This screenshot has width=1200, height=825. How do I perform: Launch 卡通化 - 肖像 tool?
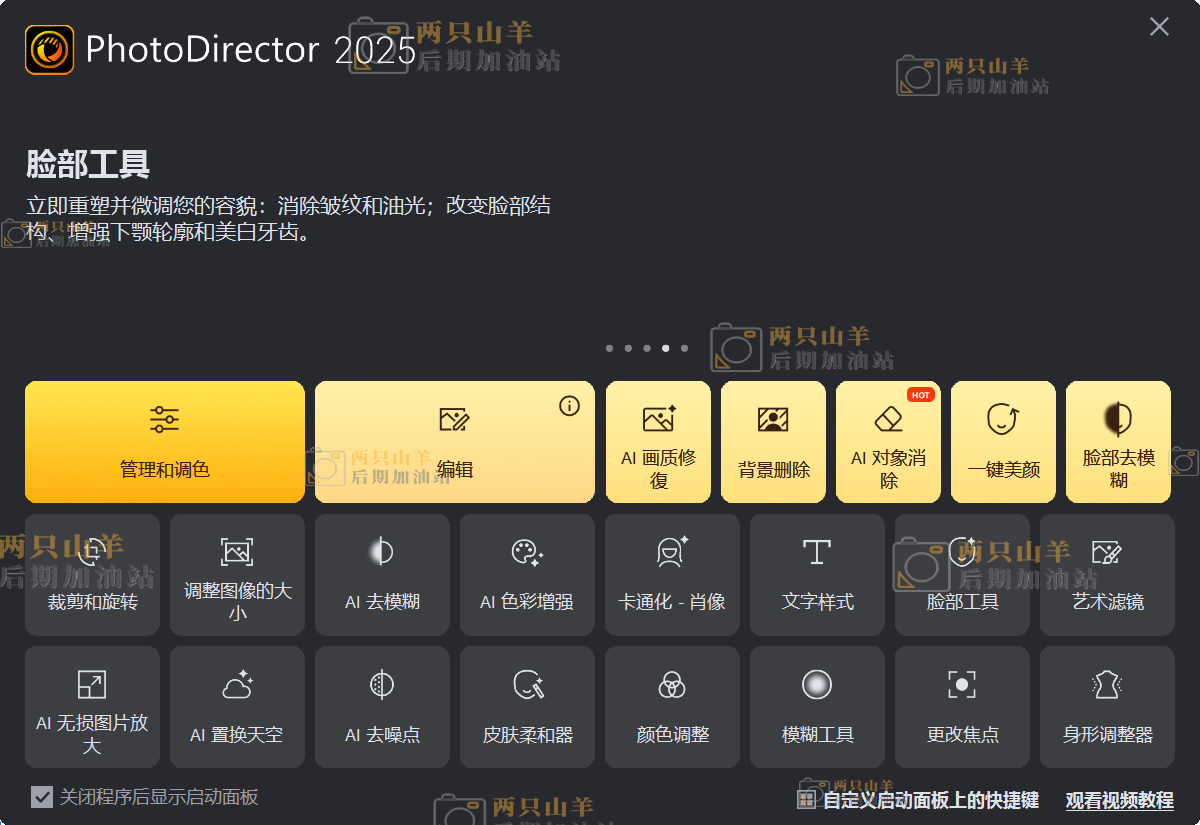672,574
